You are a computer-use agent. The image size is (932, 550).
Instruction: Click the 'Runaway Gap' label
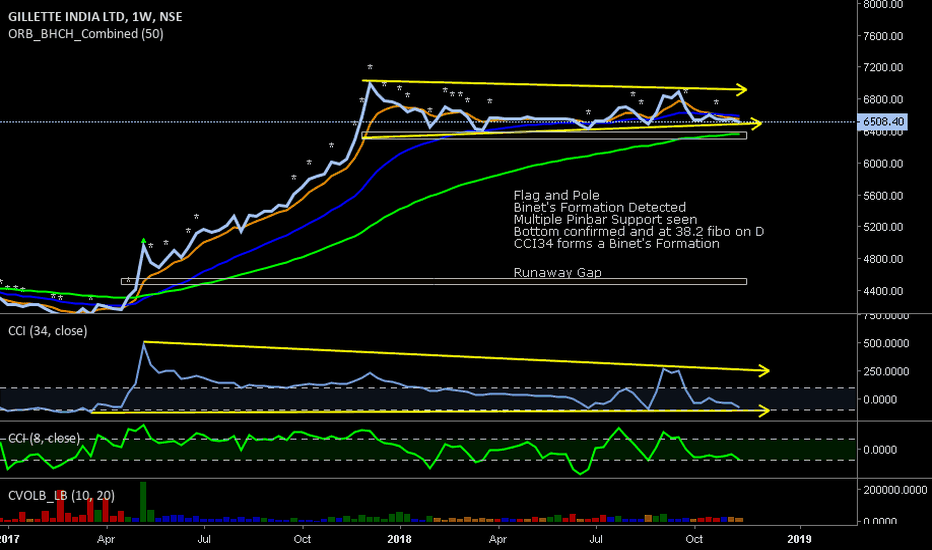tap(558, 272)
